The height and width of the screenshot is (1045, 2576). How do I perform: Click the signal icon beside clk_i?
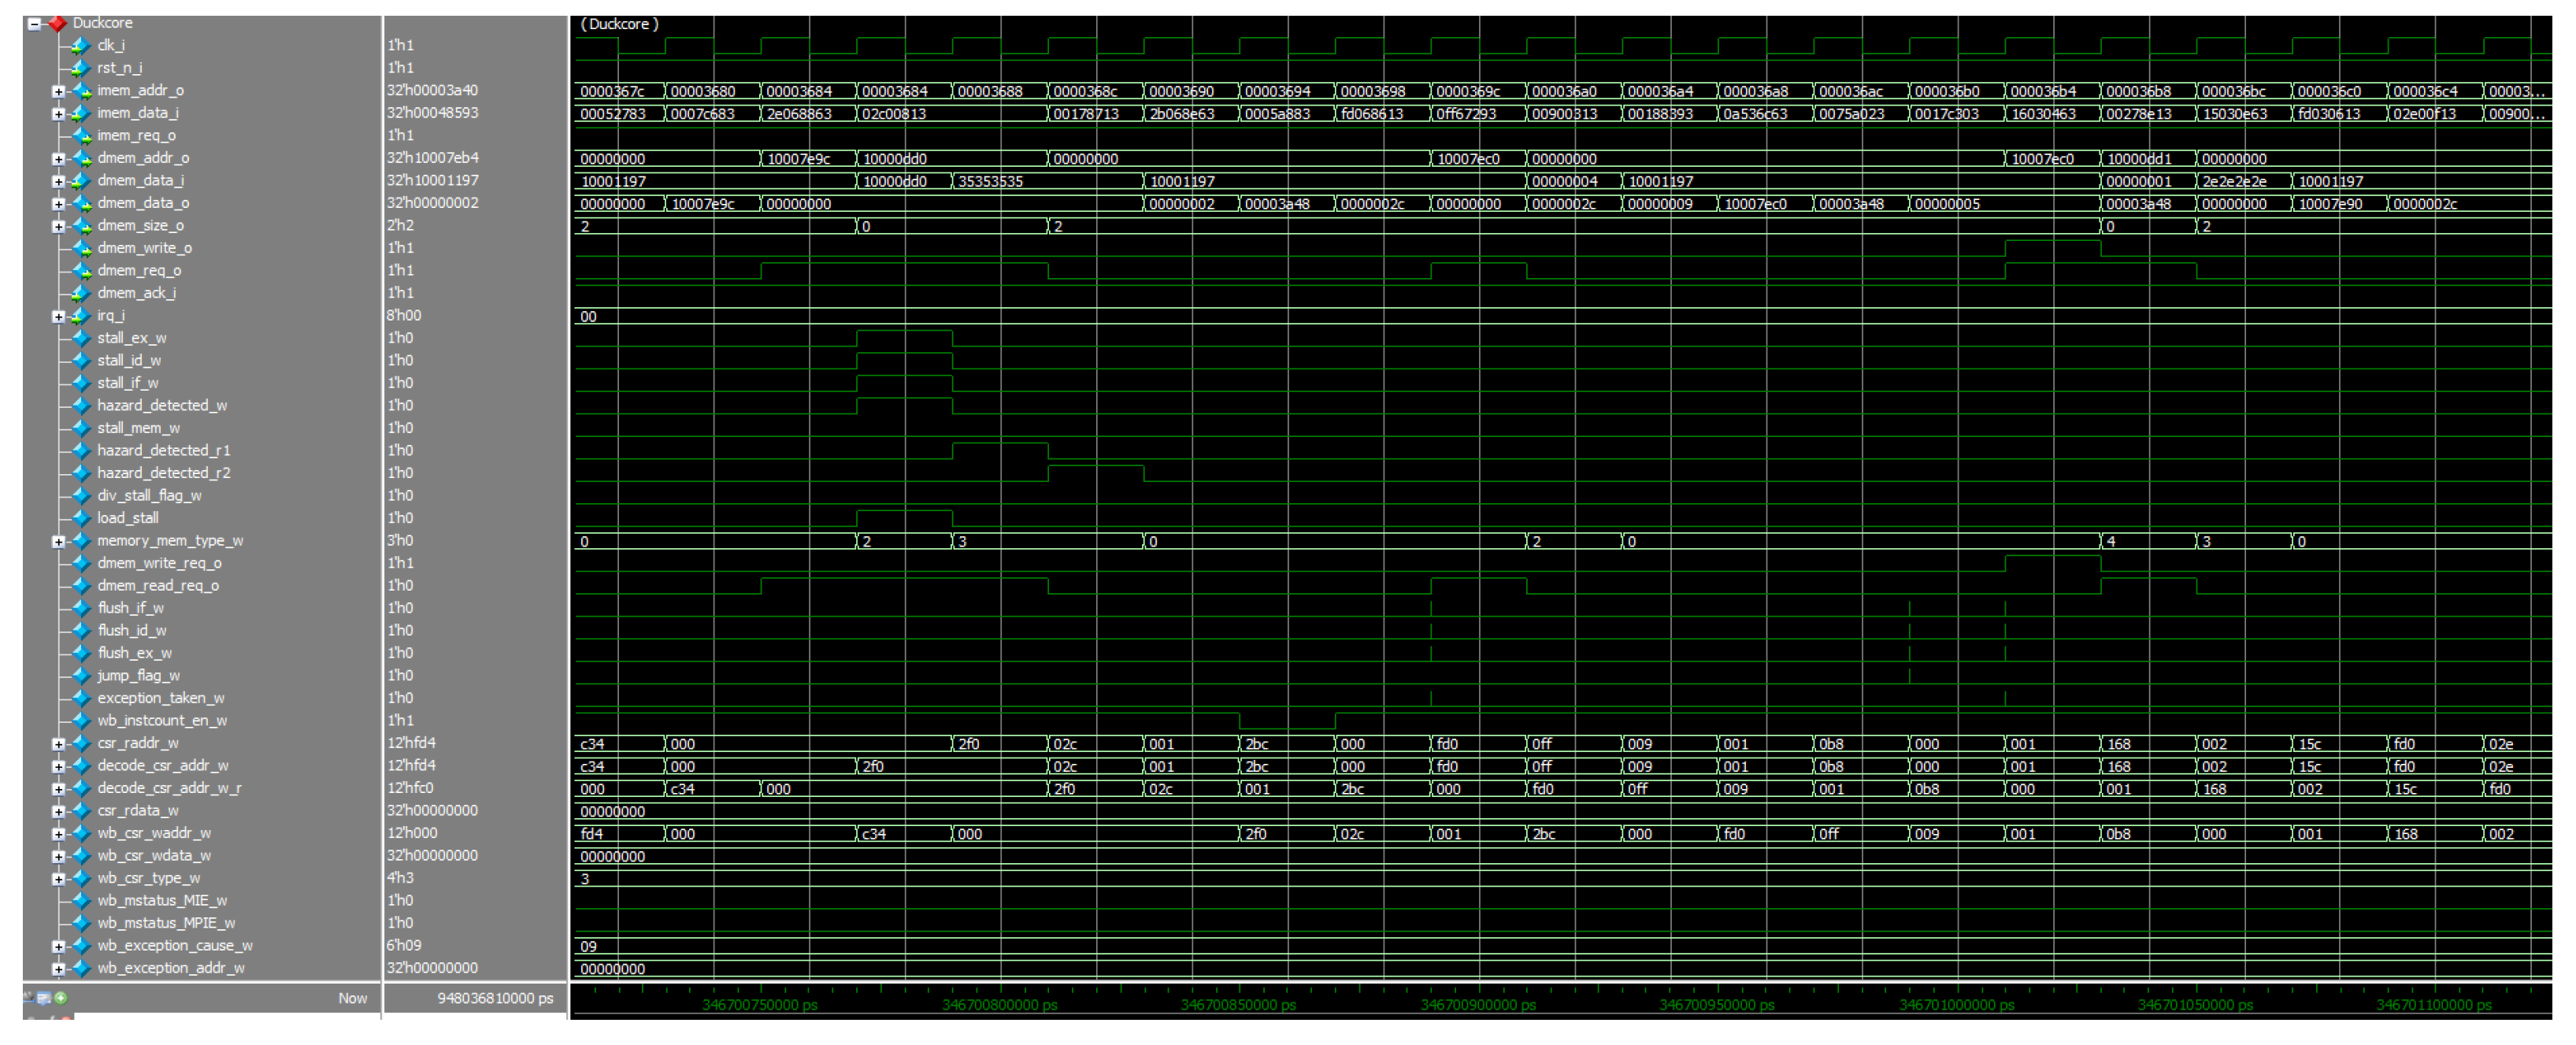tap(81, 46)
